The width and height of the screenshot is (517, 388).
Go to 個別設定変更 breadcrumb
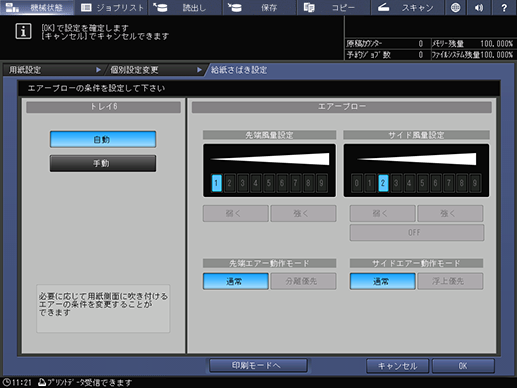(134, 70)
